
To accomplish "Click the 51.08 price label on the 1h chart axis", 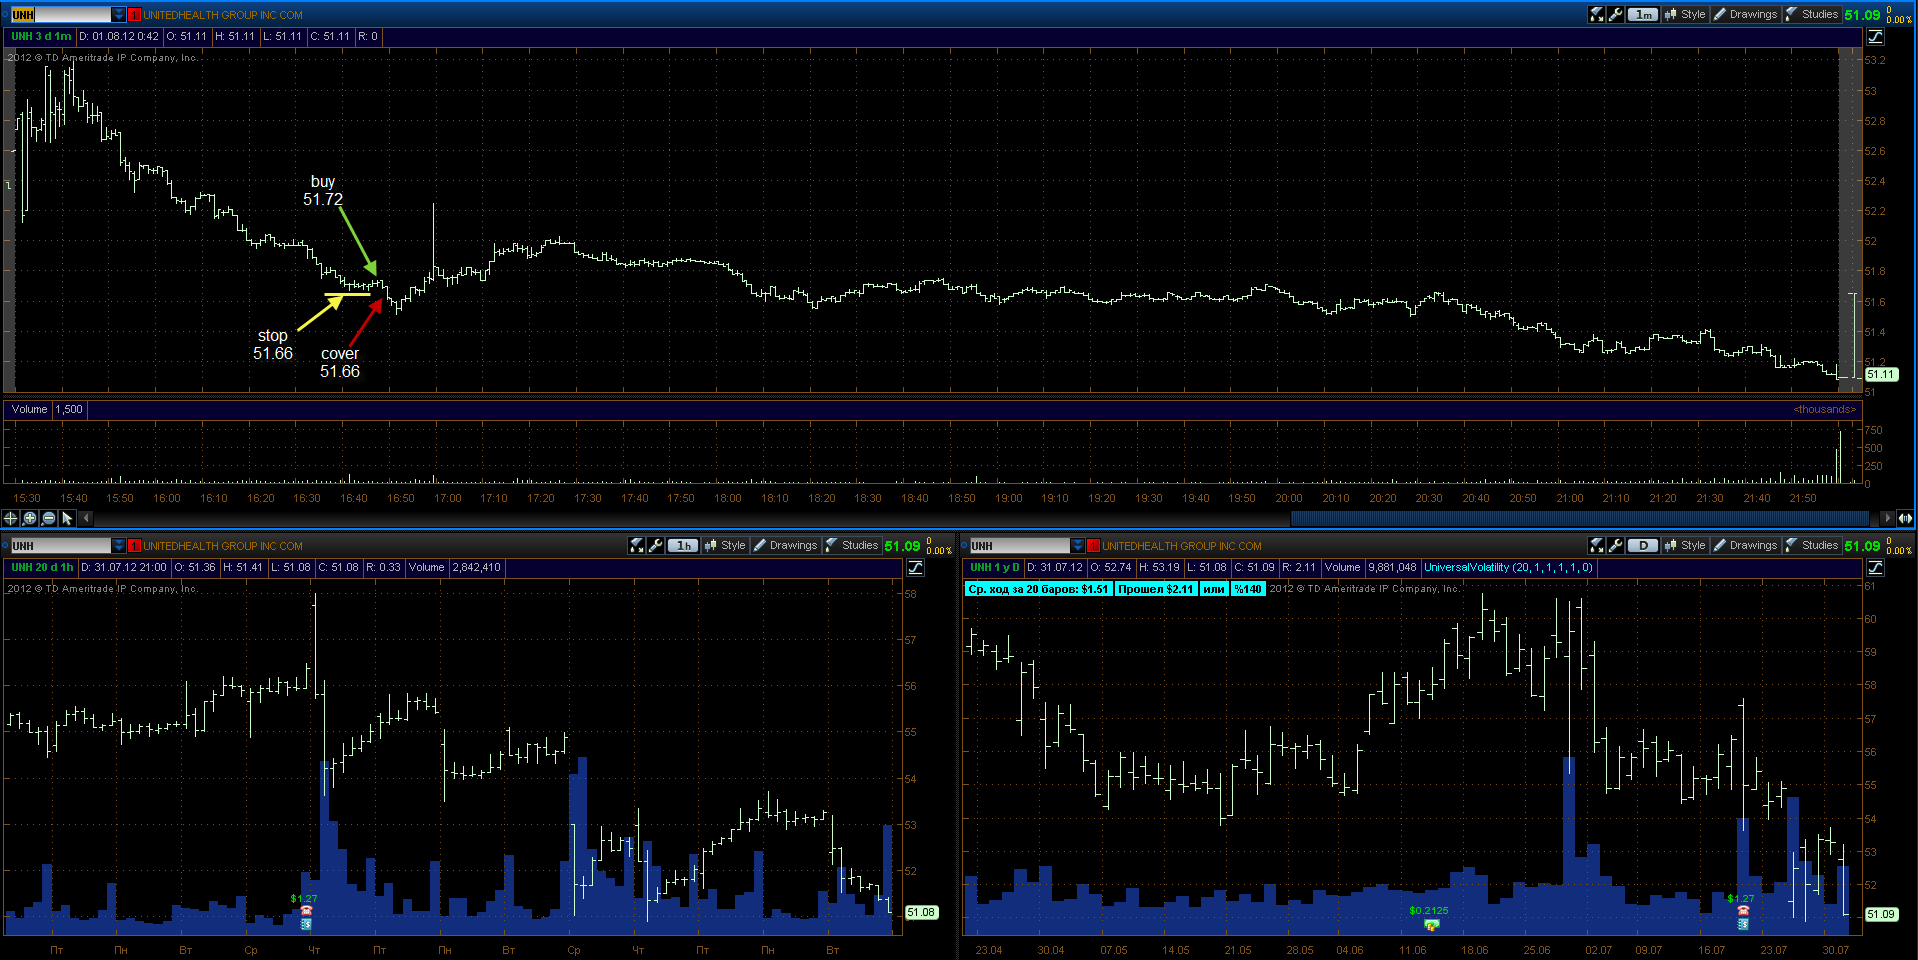I will tap(921, 912).
